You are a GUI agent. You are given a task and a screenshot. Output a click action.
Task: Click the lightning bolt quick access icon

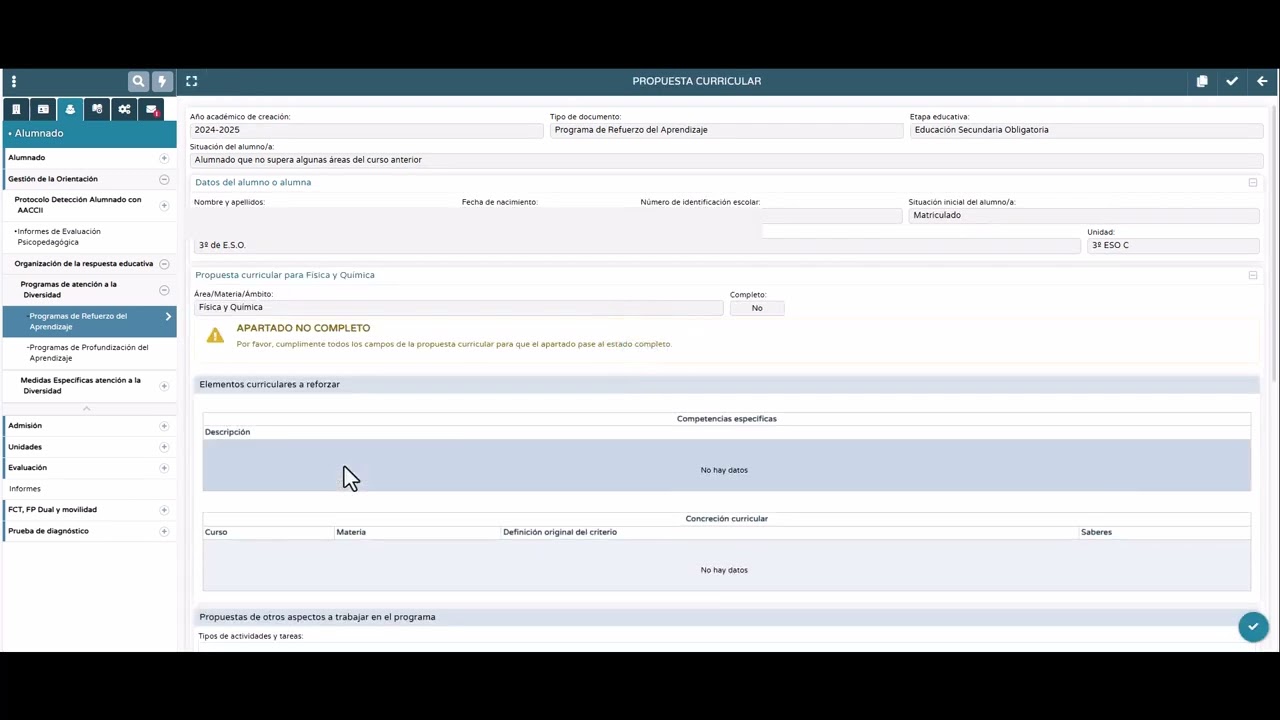click(162, 82)
